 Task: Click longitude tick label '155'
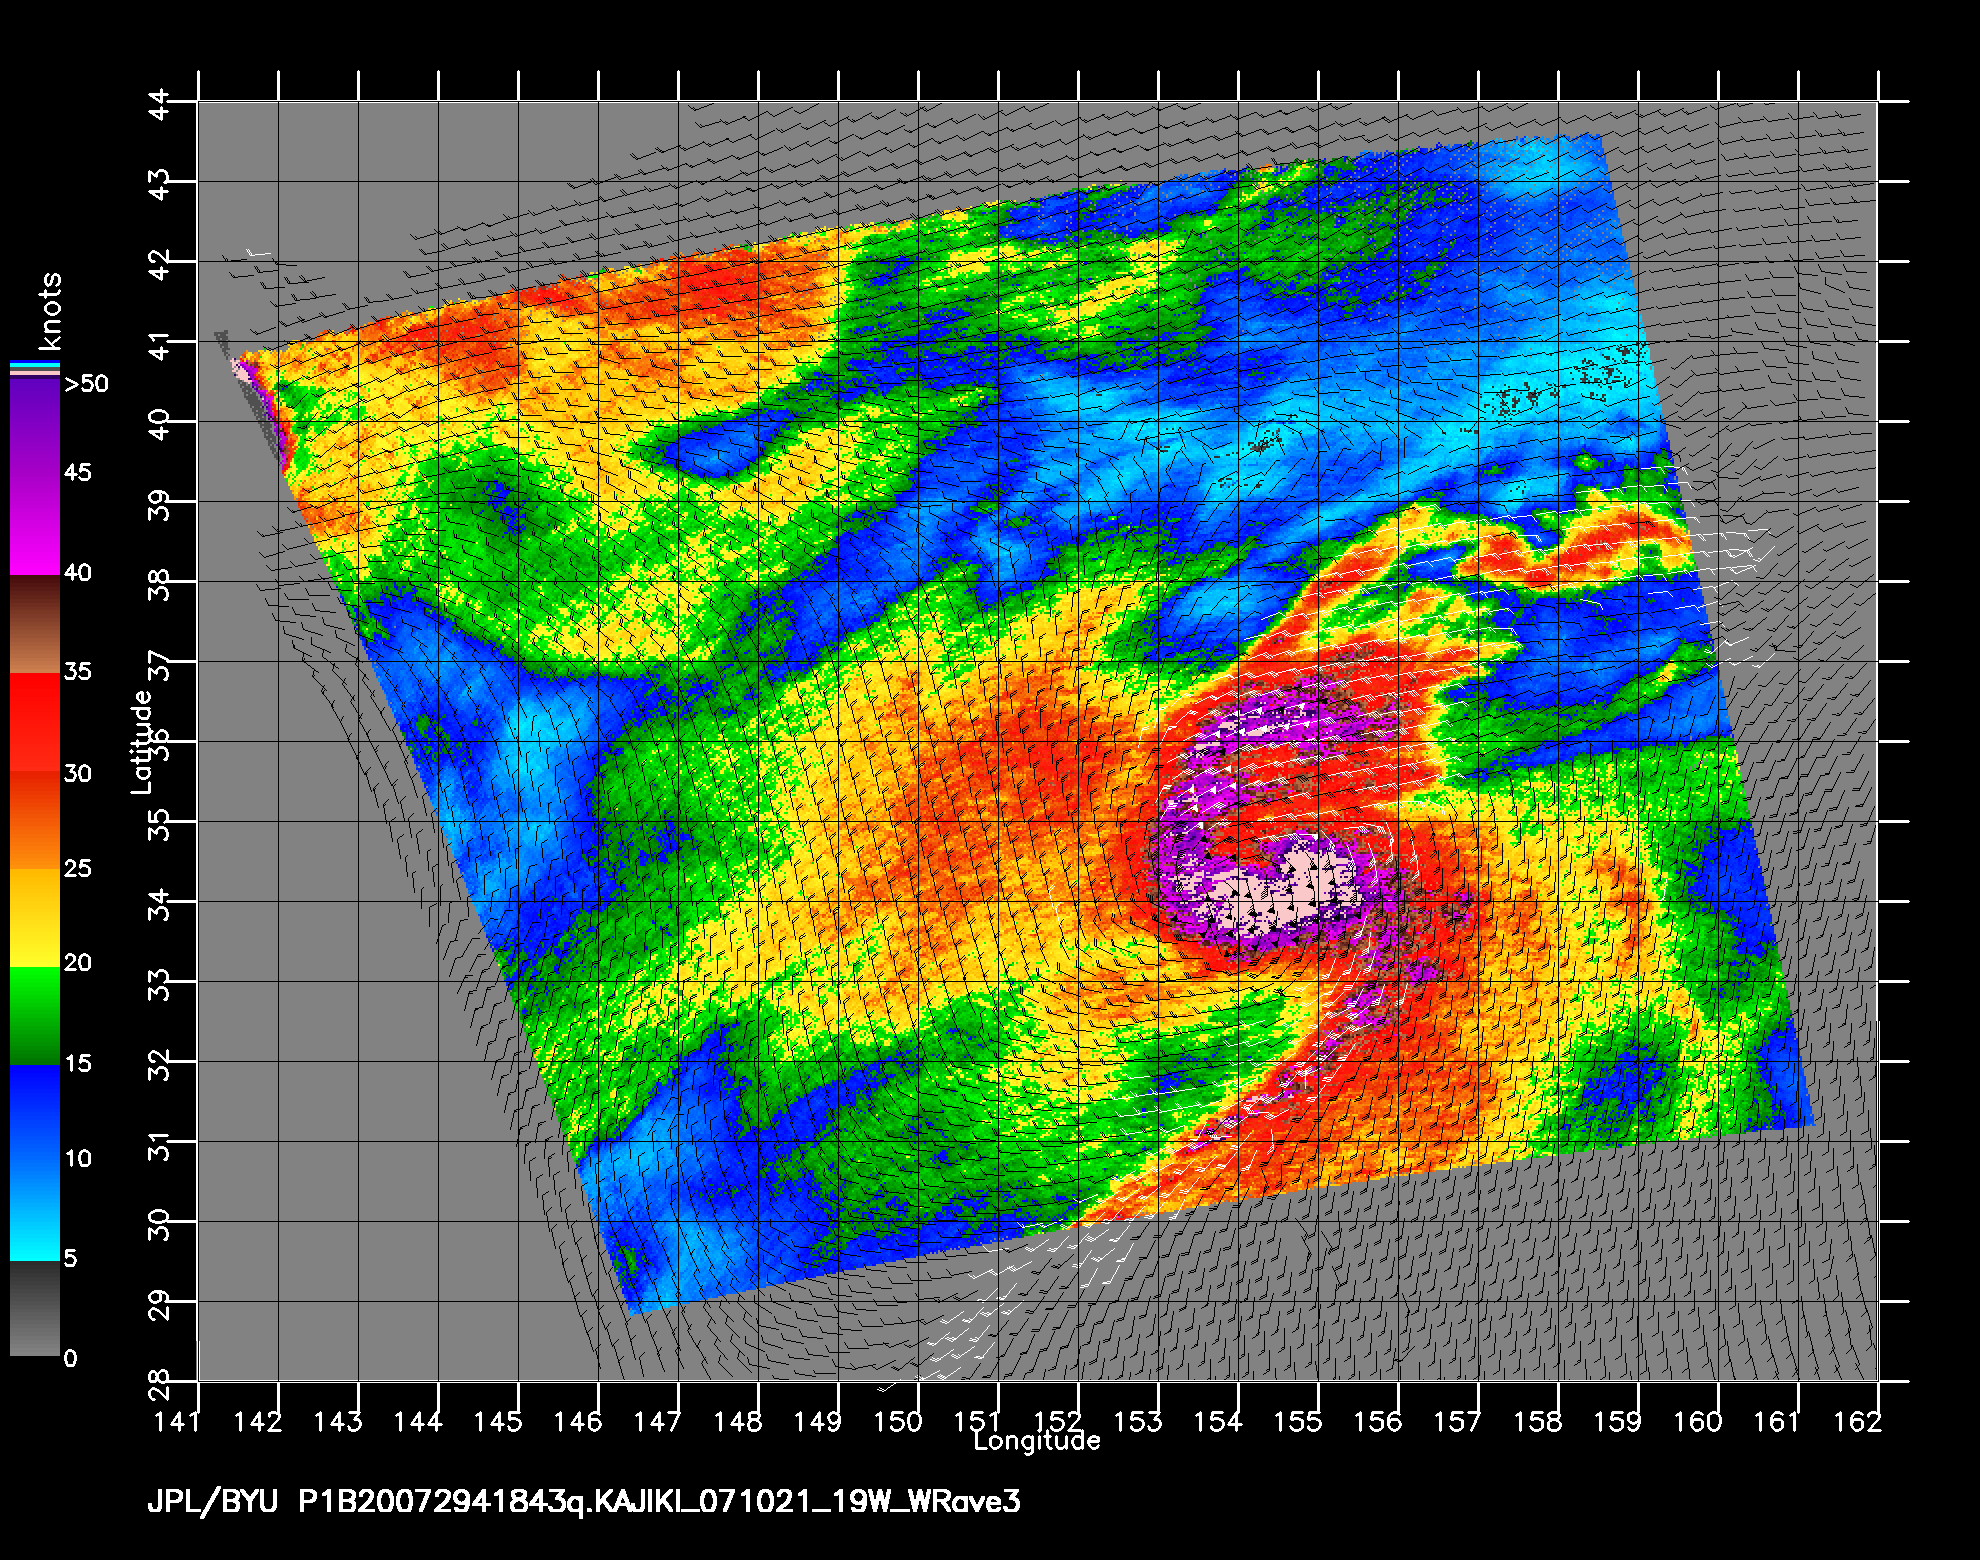point(1297,1421)
